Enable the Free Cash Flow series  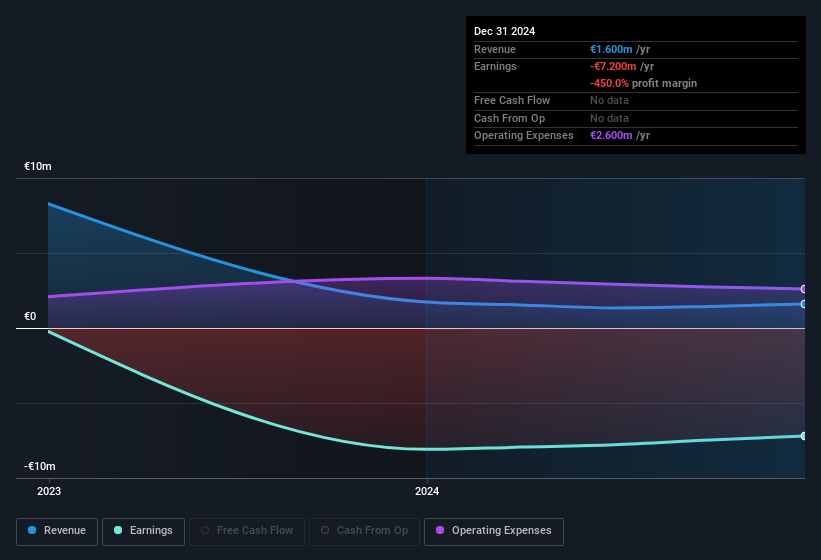(247, 531)
